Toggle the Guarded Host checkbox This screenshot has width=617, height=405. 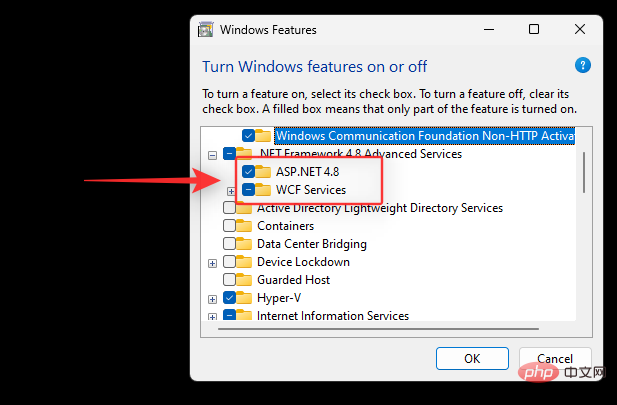click(x=230, y=280)
